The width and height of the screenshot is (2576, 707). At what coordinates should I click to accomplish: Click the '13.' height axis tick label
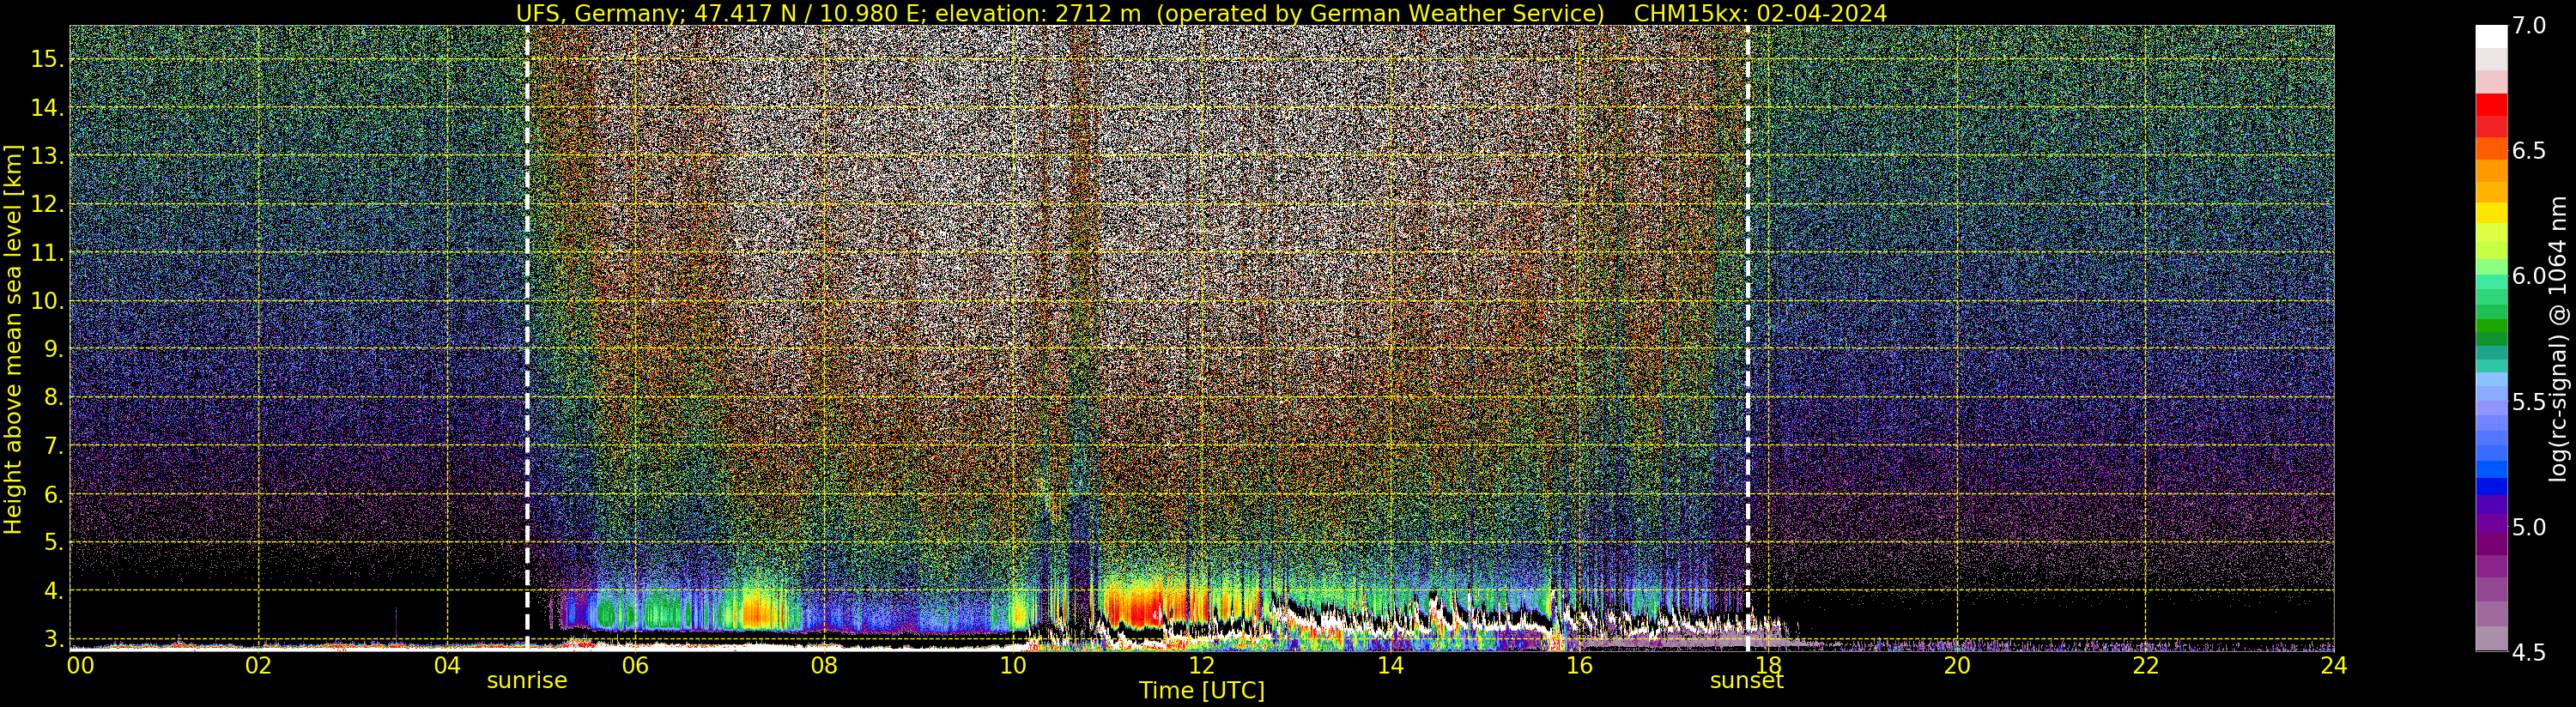point(47,157)
